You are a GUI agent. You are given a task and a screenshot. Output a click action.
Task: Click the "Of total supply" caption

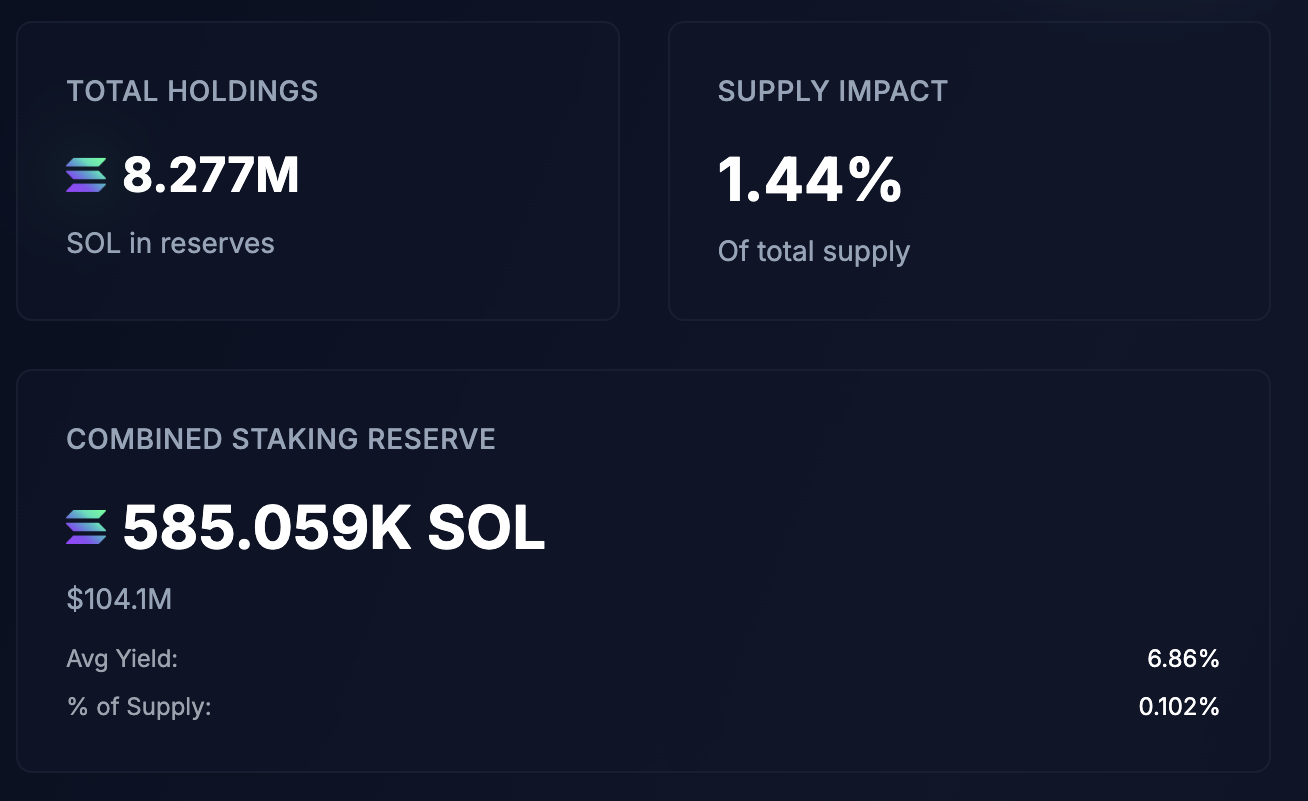tap(813, 251)
